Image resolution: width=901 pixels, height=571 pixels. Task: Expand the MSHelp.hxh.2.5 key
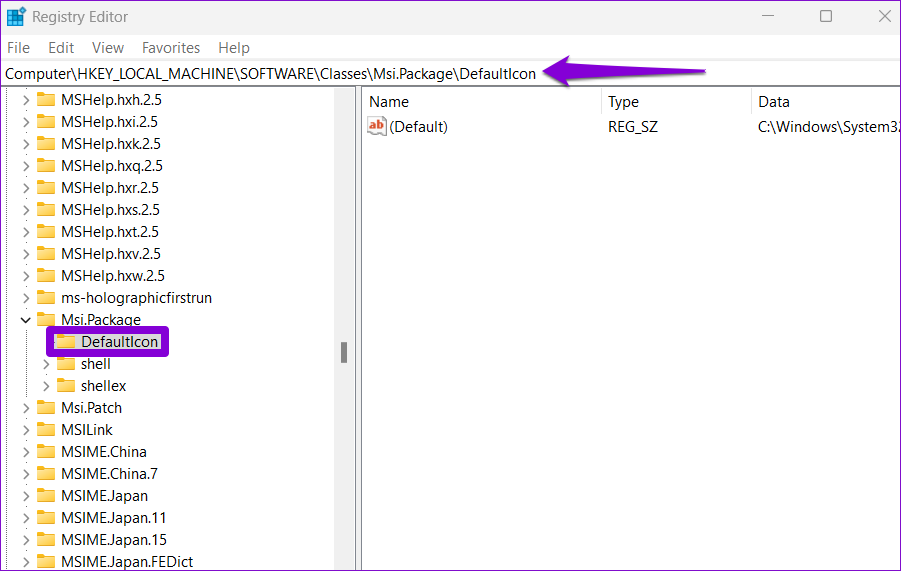point(26,100)
